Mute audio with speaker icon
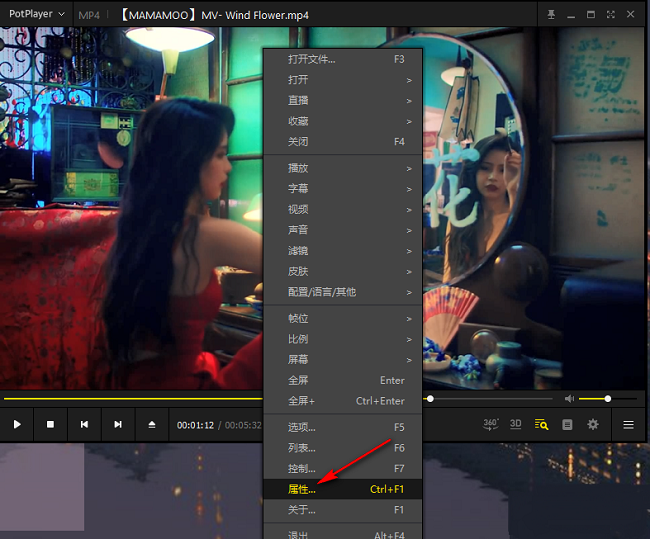This screenshot has width=650, height=539. click(570, 398)
